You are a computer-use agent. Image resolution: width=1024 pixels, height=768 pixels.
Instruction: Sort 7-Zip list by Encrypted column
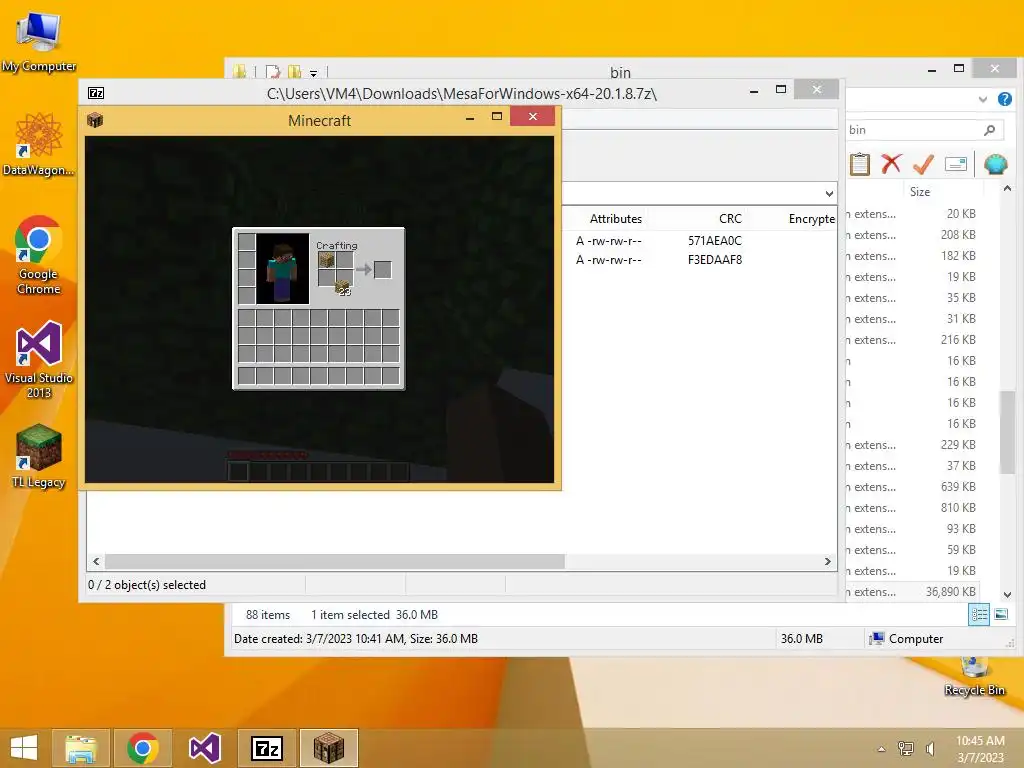tap(811, 219)
